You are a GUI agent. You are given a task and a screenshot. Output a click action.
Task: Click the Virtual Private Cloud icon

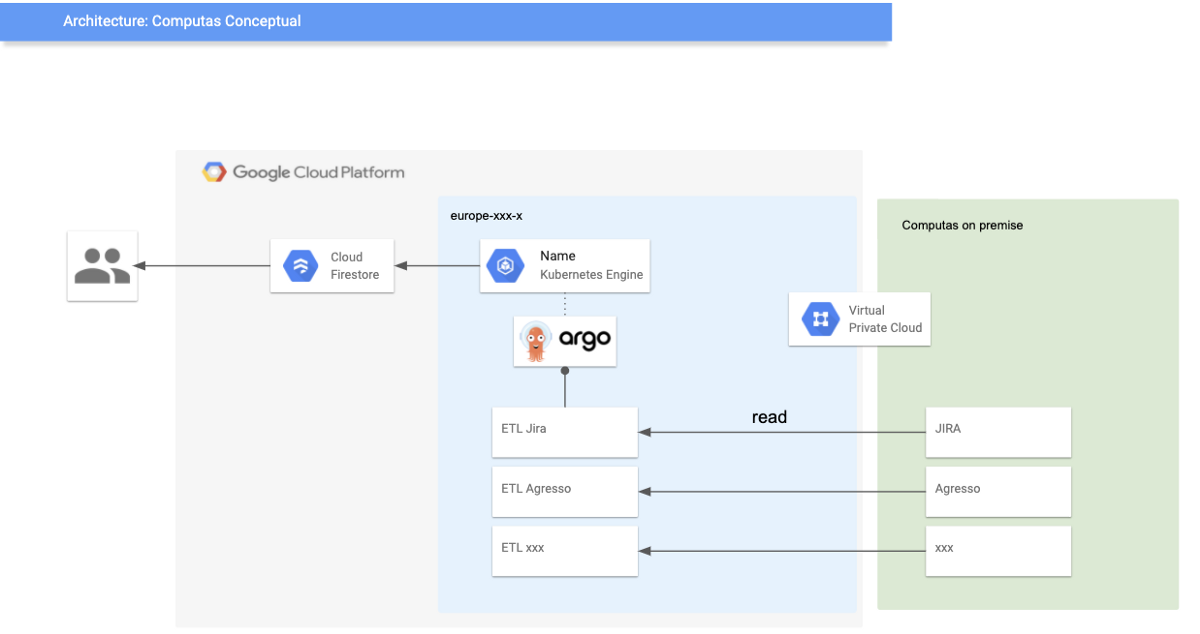click(x=821, y=319)
